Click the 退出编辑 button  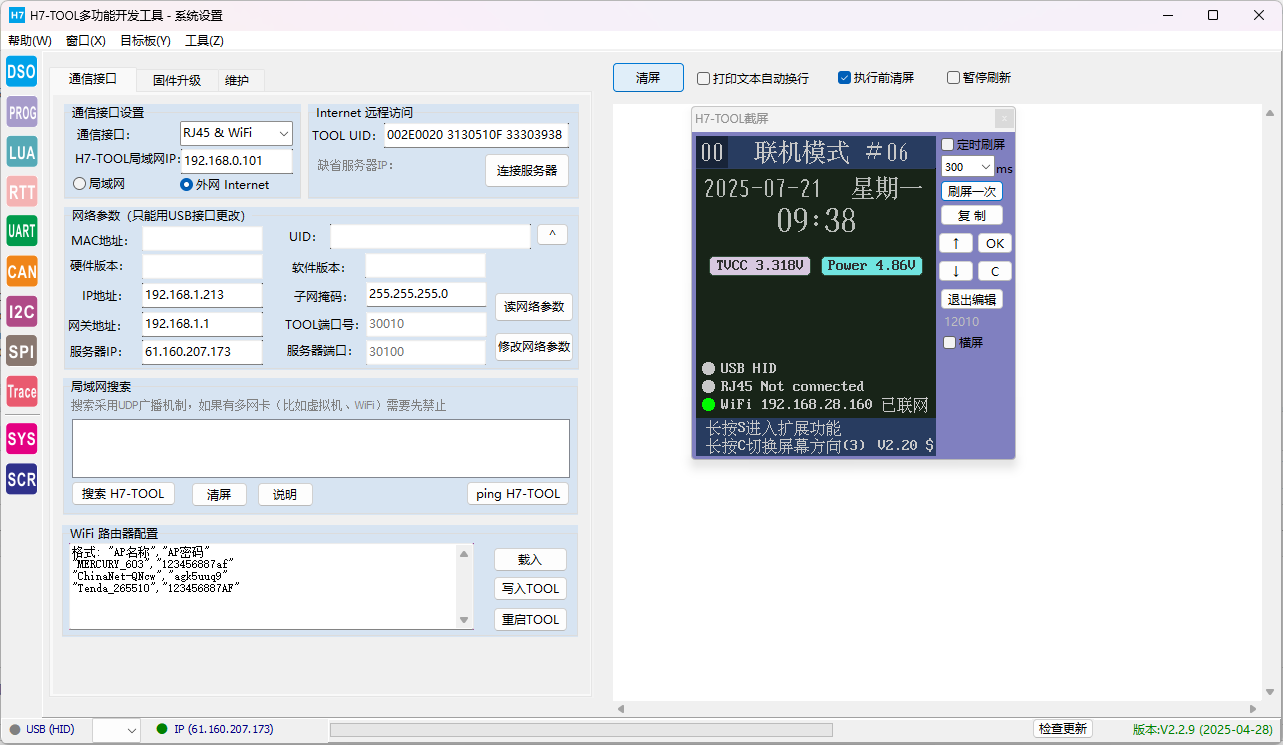972,299
